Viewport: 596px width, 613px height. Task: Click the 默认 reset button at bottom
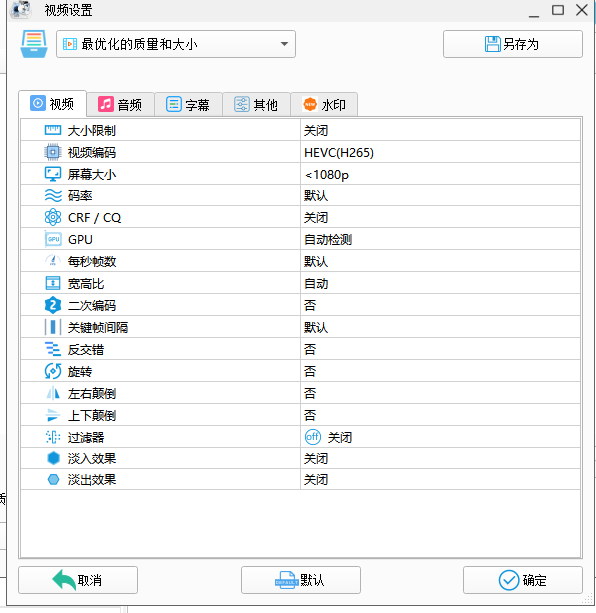pyautogui.click(x=301, y=580)
